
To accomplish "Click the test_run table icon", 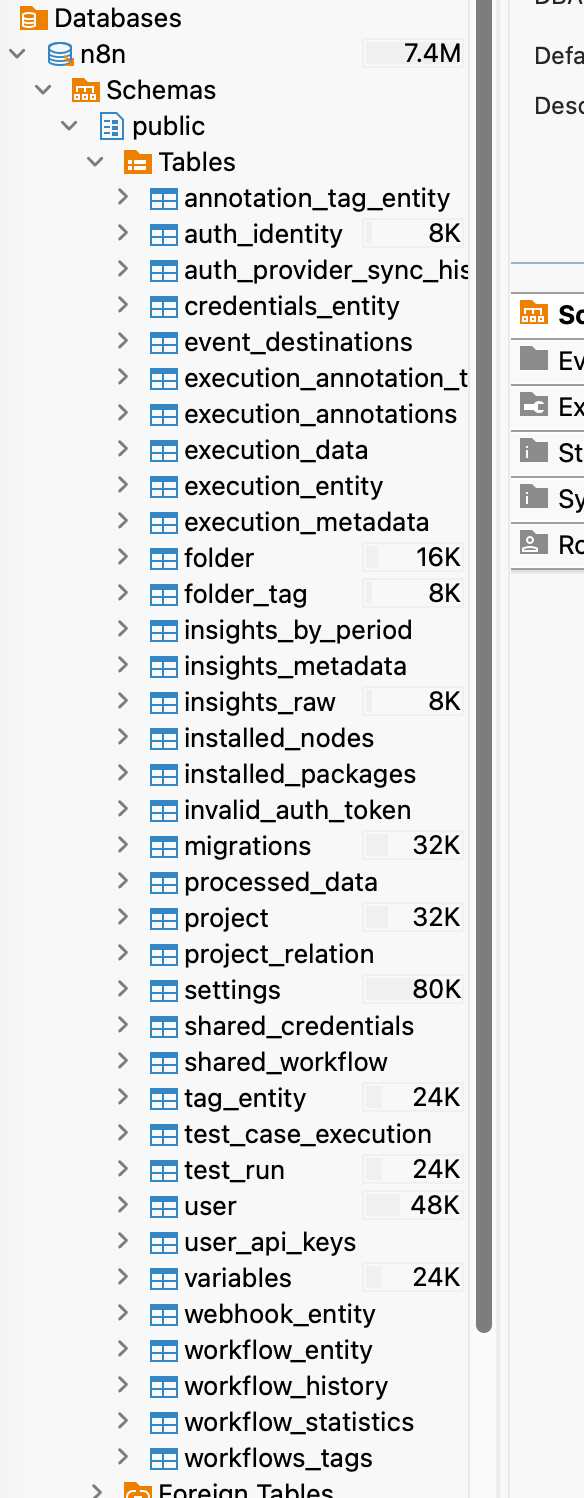I will 163,1170.
